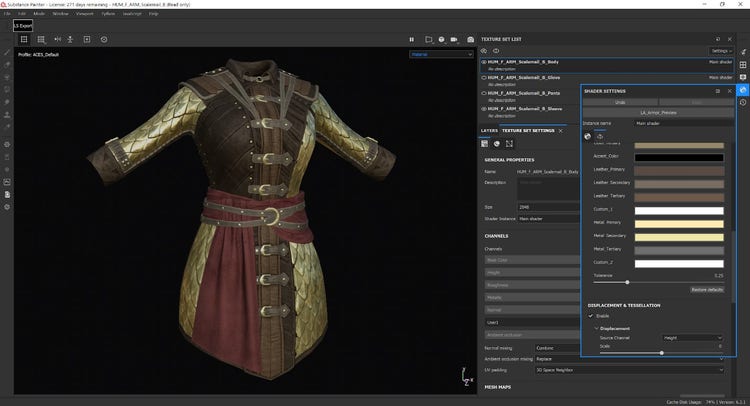
Task: Click the pause rendering icon
Action: pos(412,39)
